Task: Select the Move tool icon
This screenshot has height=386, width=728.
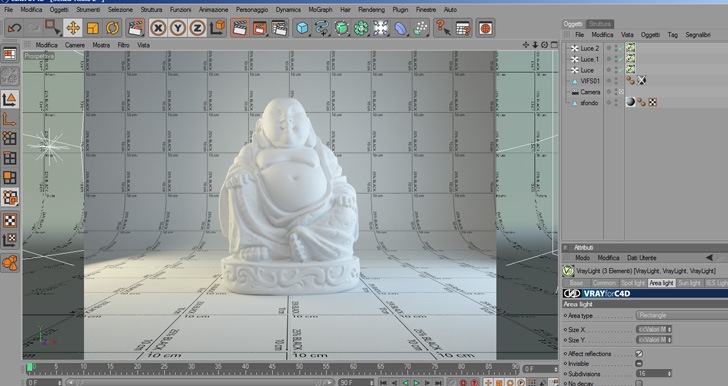Action: pyautogui.click(x=73, y=28)
